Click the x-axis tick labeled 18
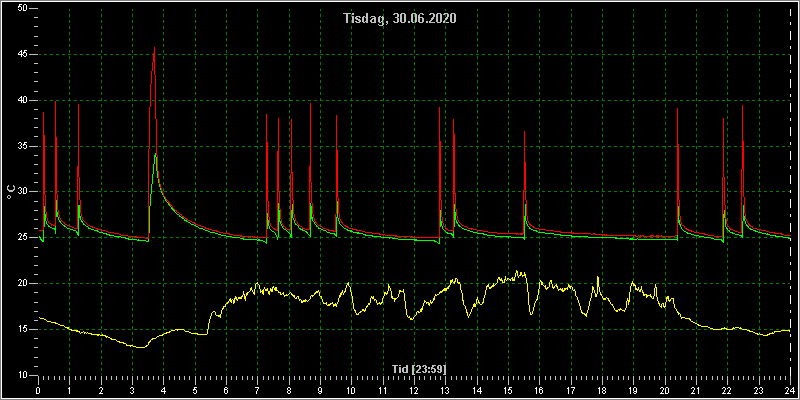This screenshot has height=400, width=800. pos(602,392)
